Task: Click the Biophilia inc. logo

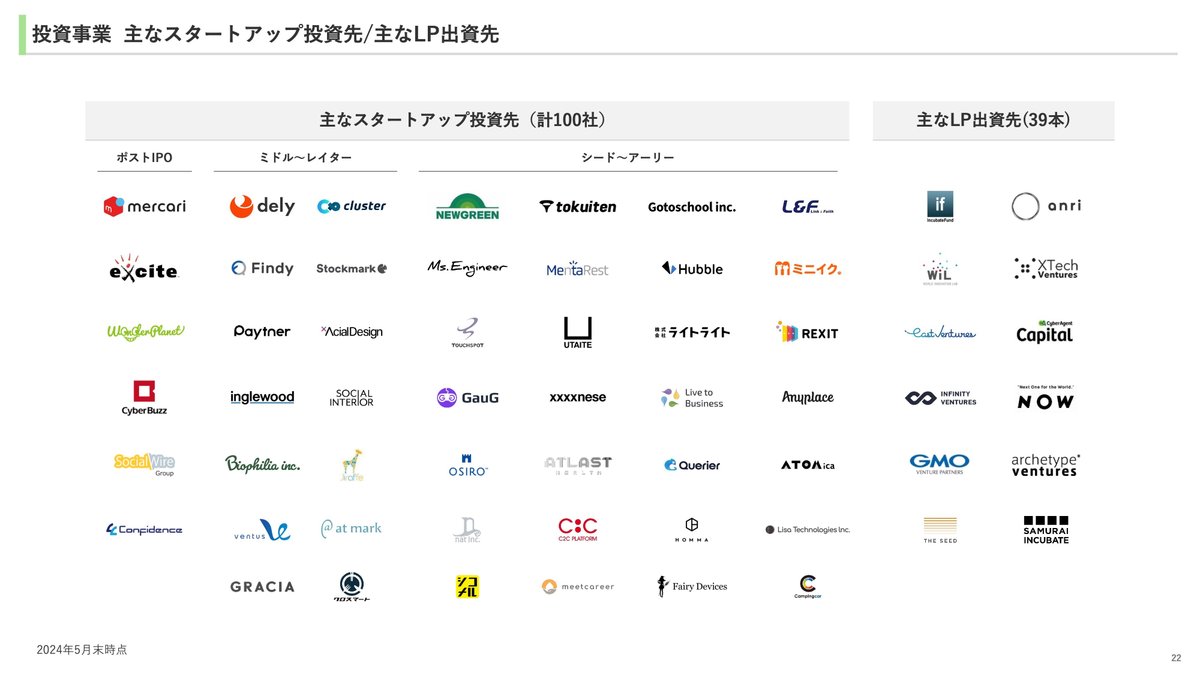Action: [x=262, y=464]
